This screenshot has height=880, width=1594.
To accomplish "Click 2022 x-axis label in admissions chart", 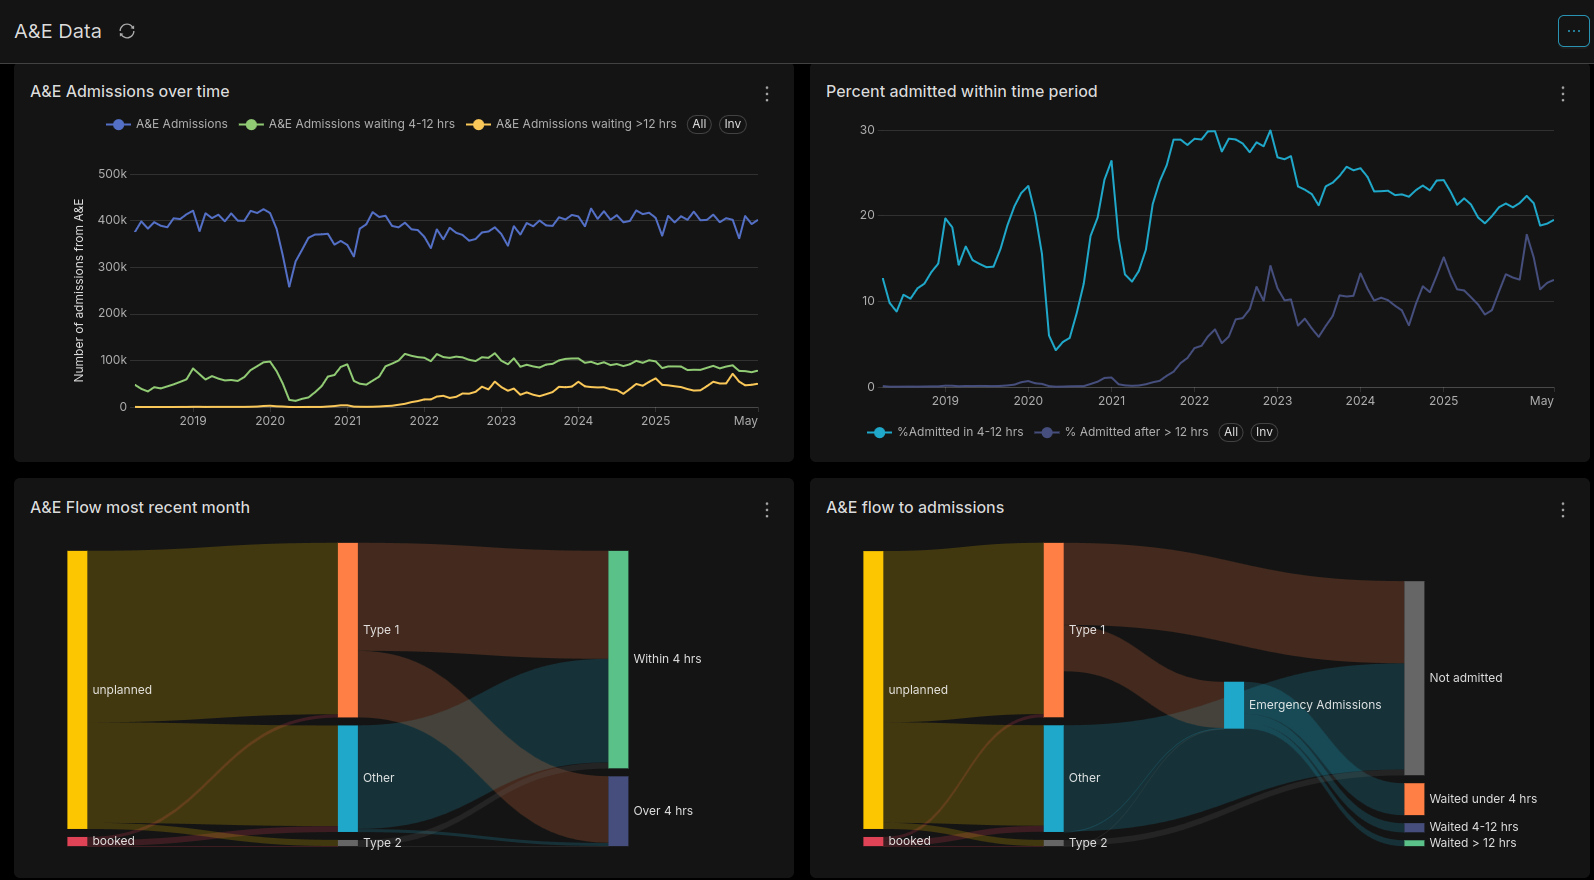I will point(424,421).
